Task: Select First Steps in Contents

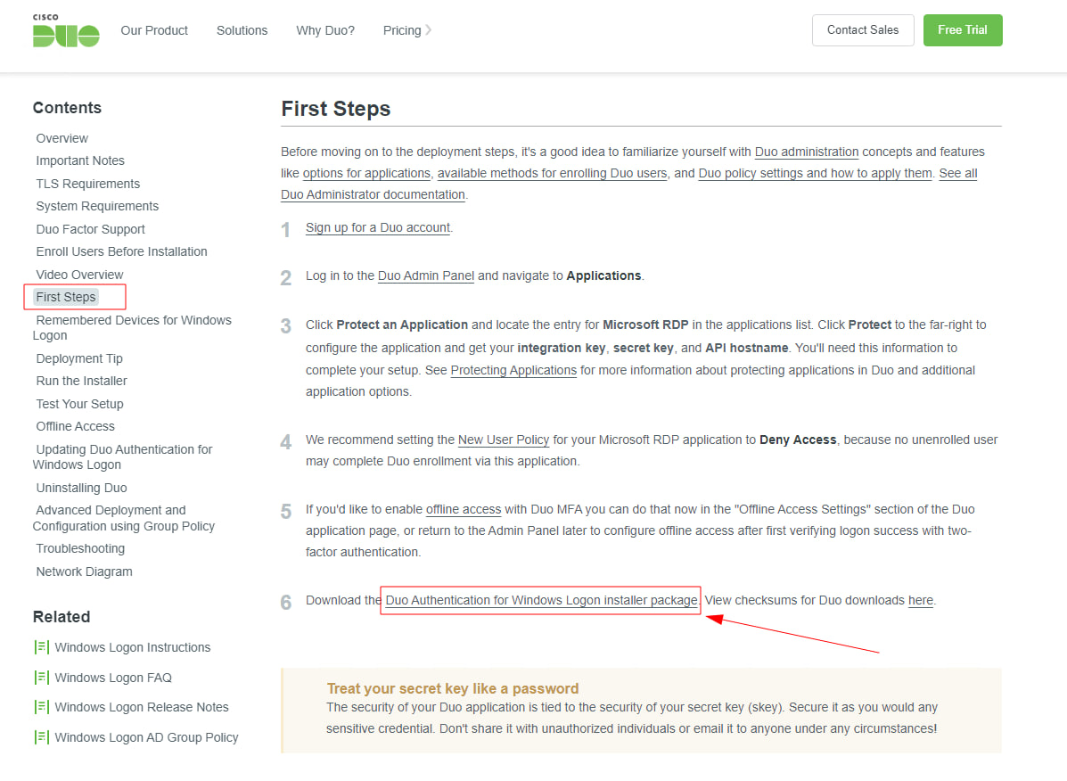Action: point(66,297)
